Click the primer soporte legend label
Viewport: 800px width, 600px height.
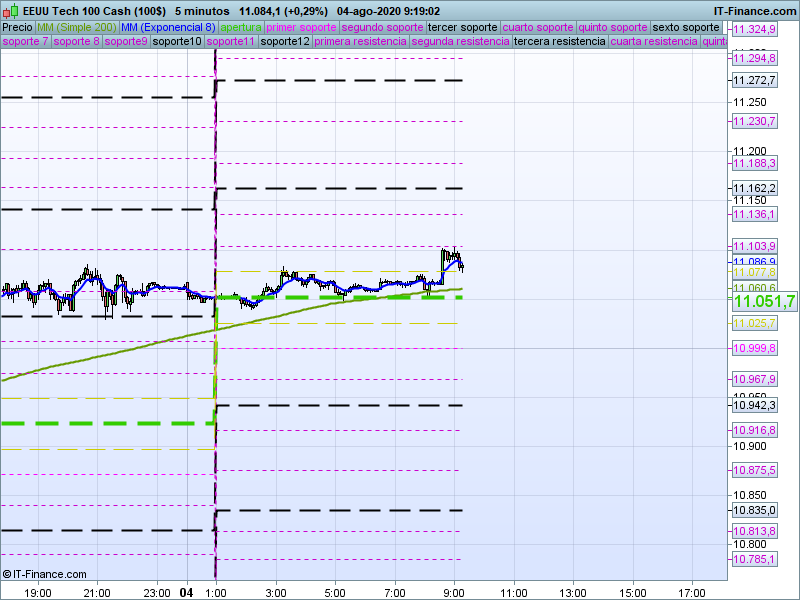pos(302,27)
